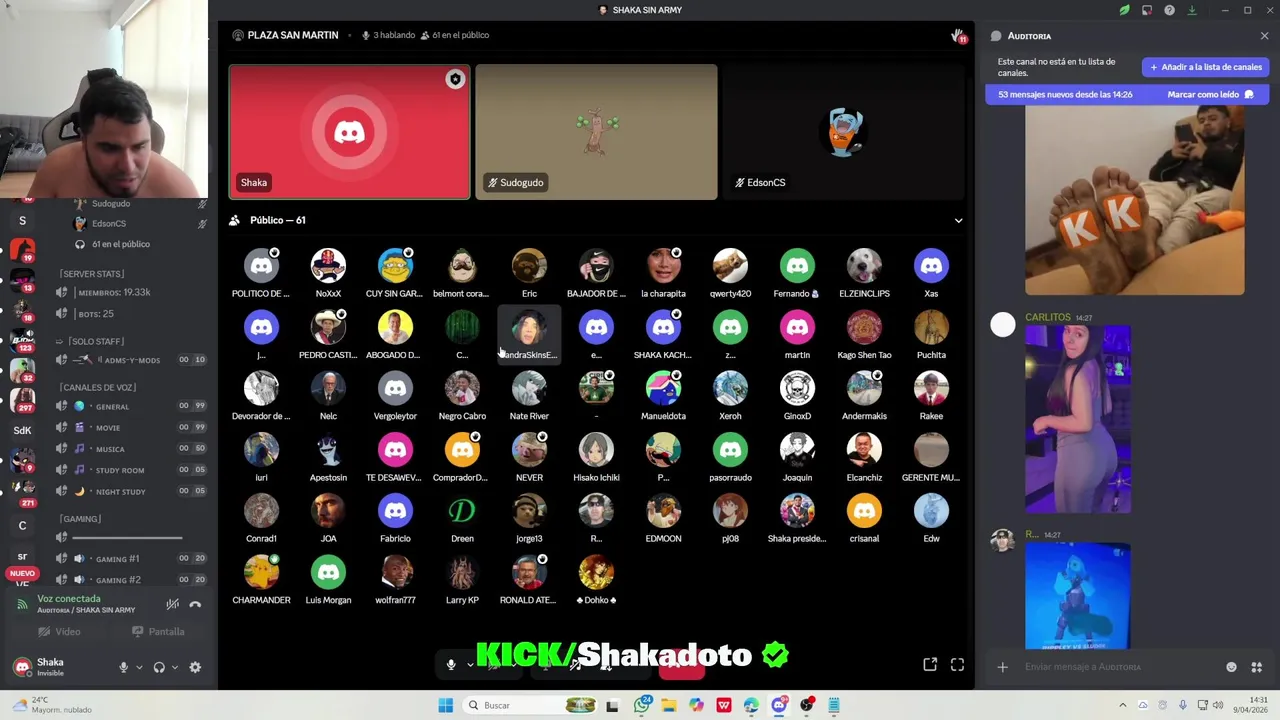
Task: Open the ADMS-Y-MODS staff channel
Action: pyautogui.click(x=132, y=360)
